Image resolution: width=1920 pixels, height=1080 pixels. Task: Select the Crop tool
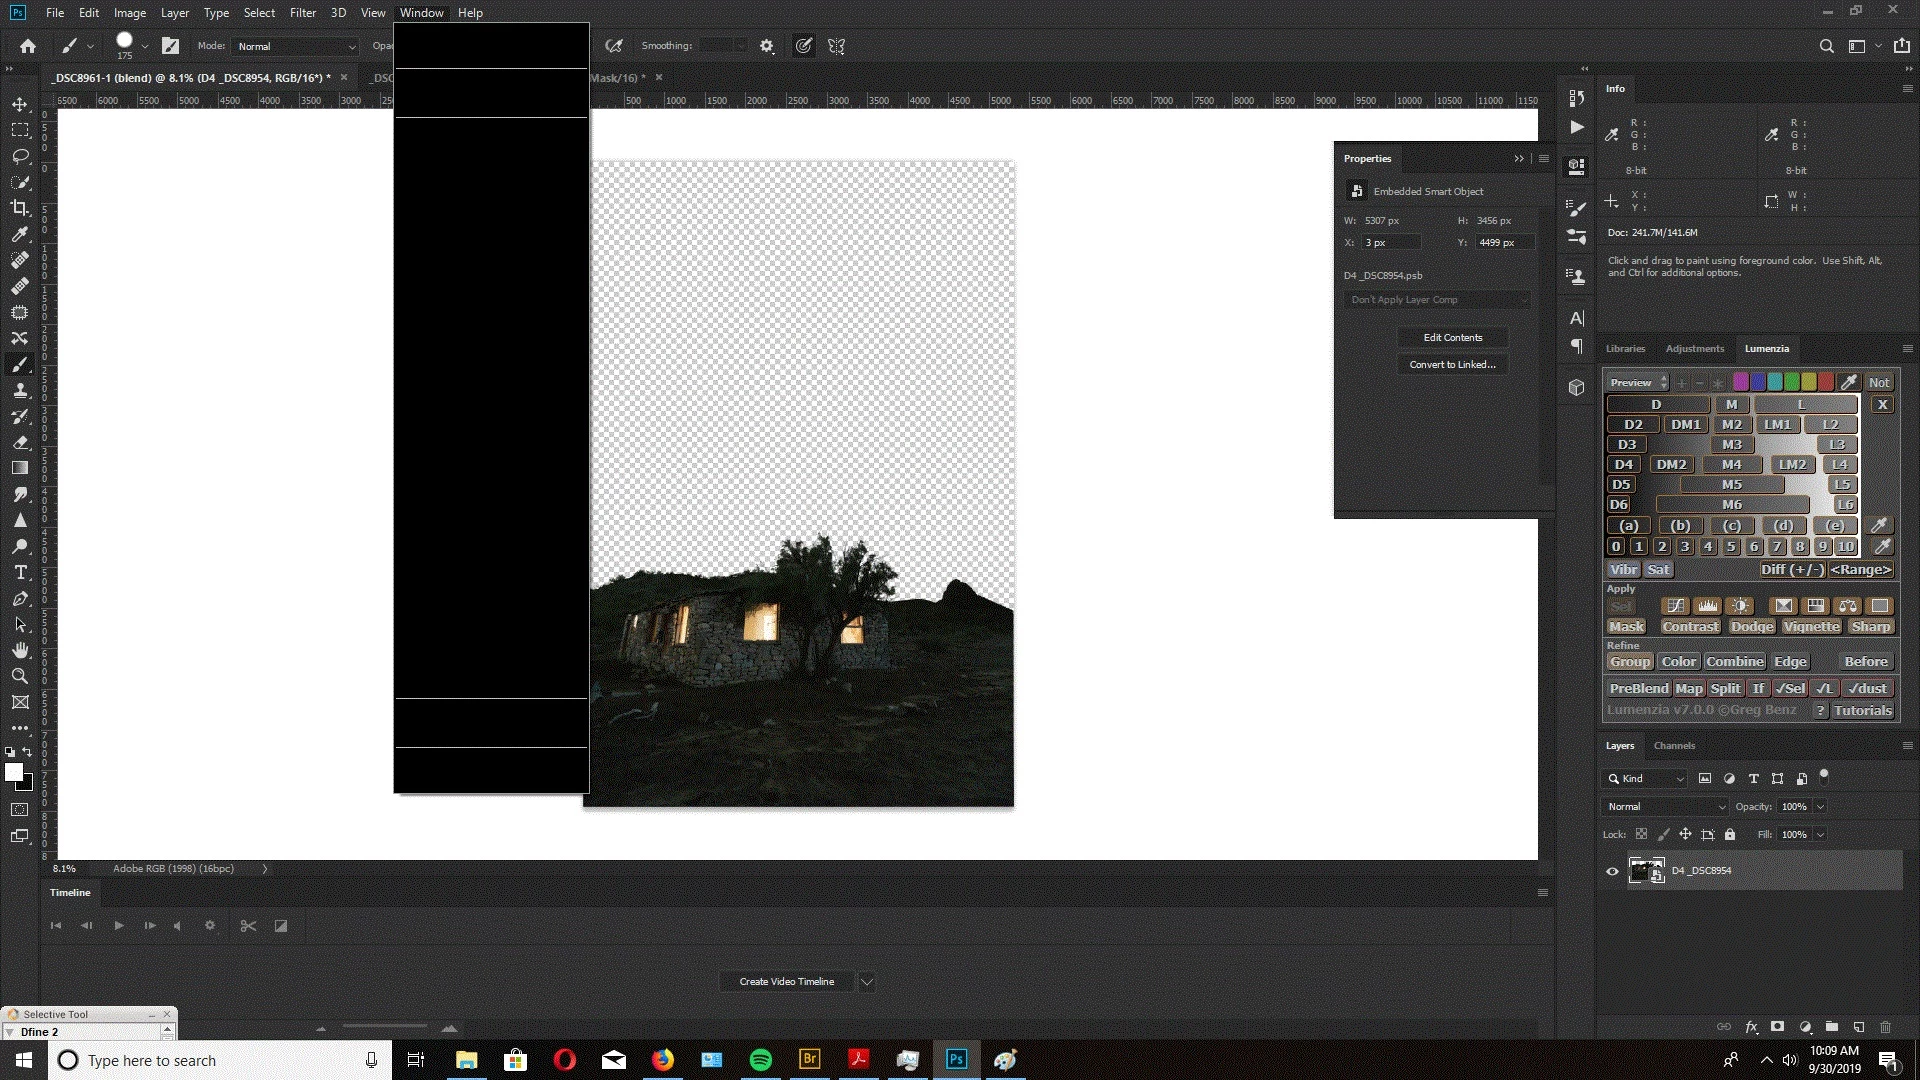[x=20, y=208]
